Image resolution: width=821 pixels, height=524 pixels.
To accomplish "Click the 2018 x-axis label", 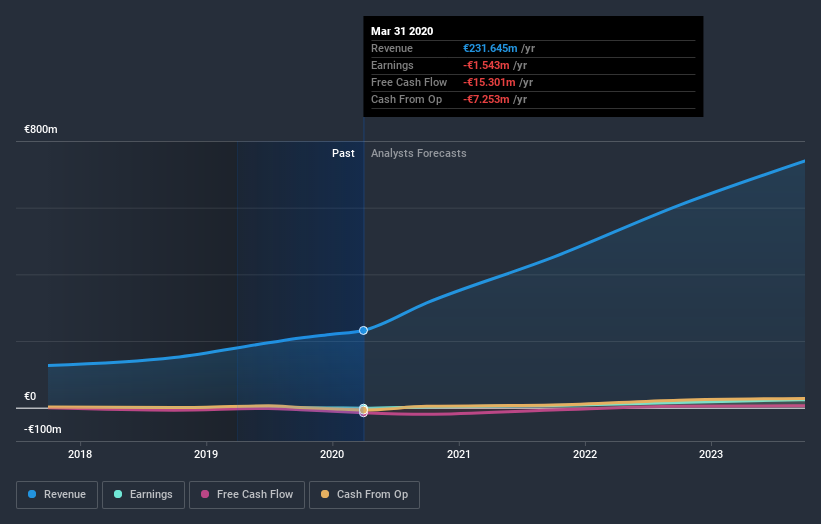I will tap(80, 454).
